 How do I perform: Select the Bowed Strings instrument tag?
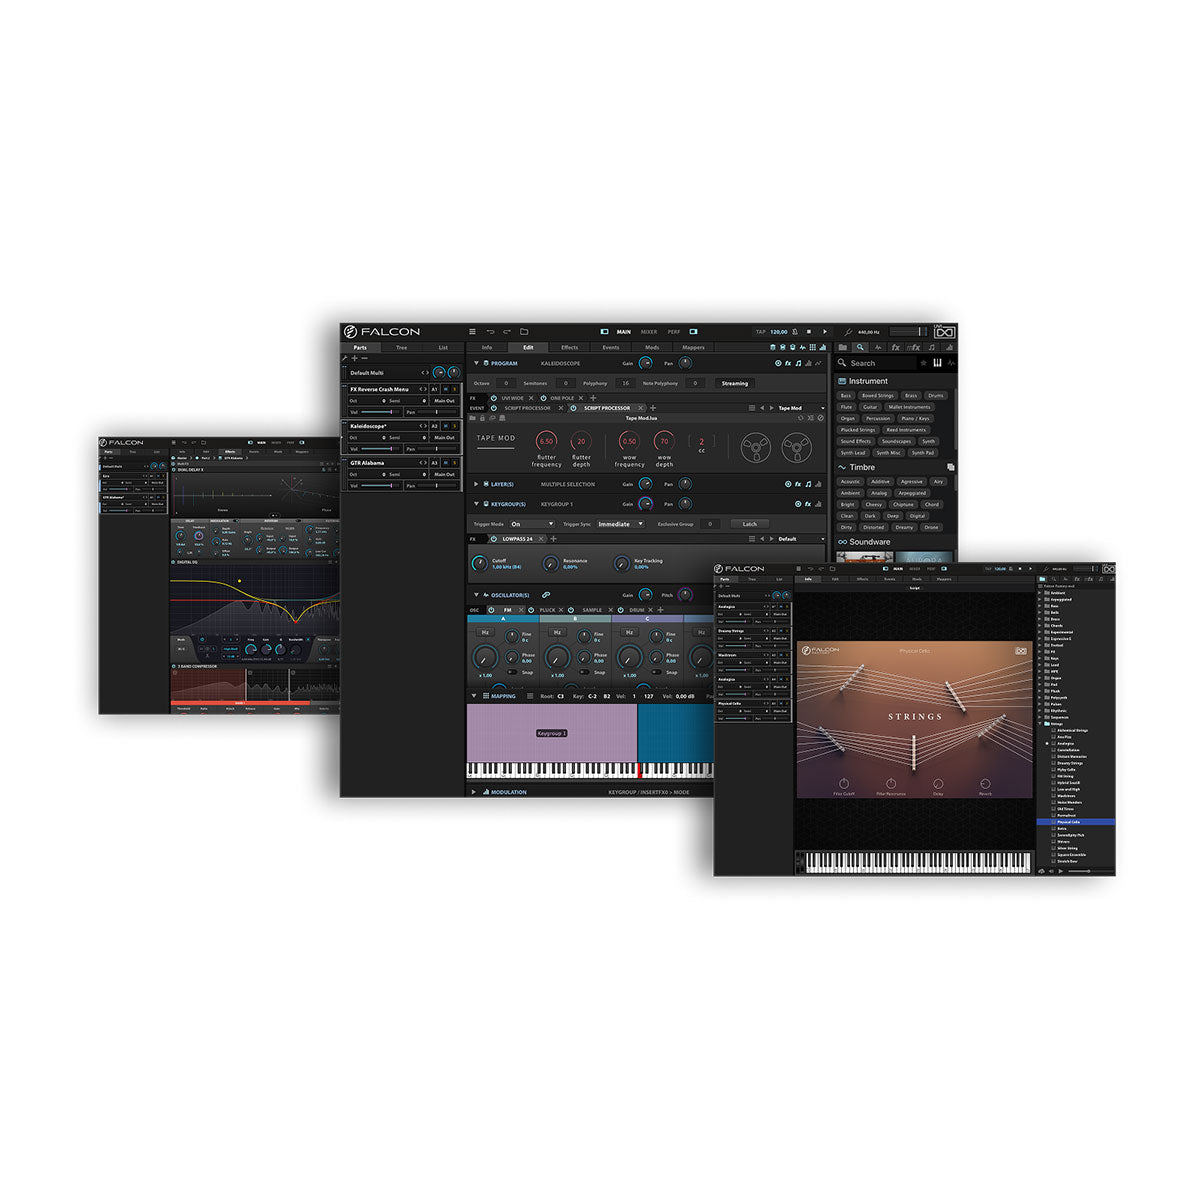pyautogui.click(x=877, y=395)
